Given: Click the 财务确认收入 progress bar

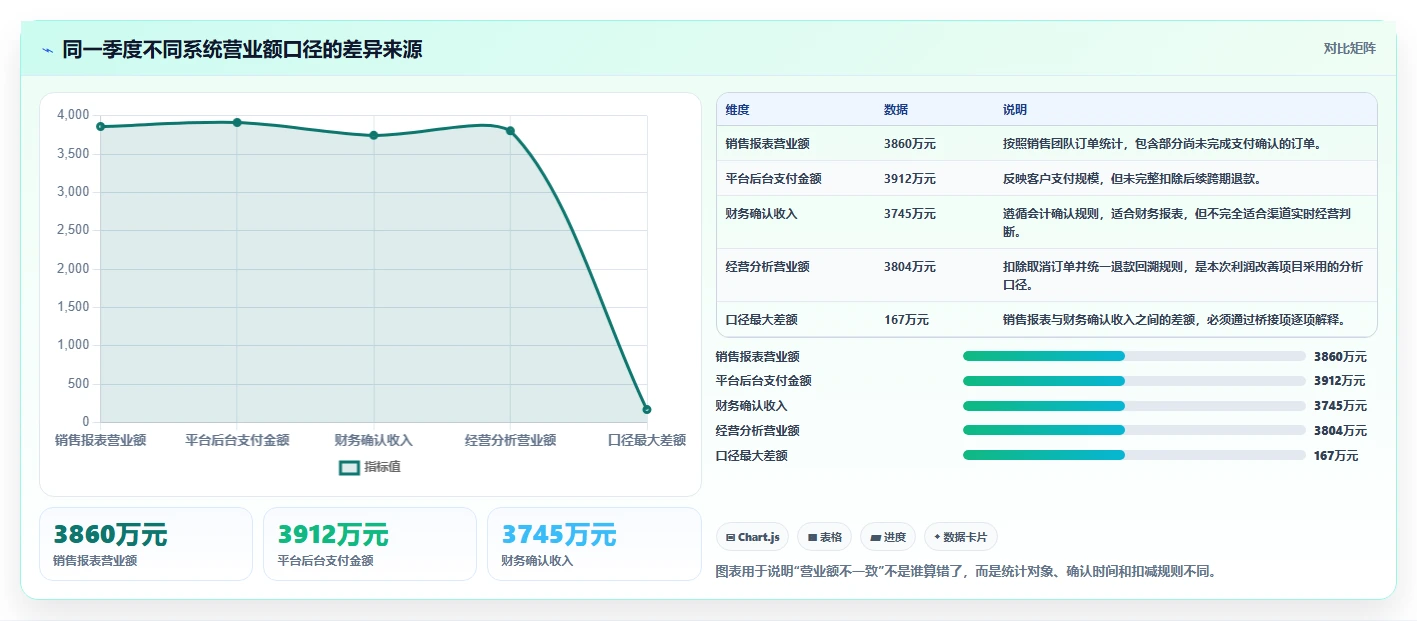Looking at the screenshot, I should coord(1134,405).
